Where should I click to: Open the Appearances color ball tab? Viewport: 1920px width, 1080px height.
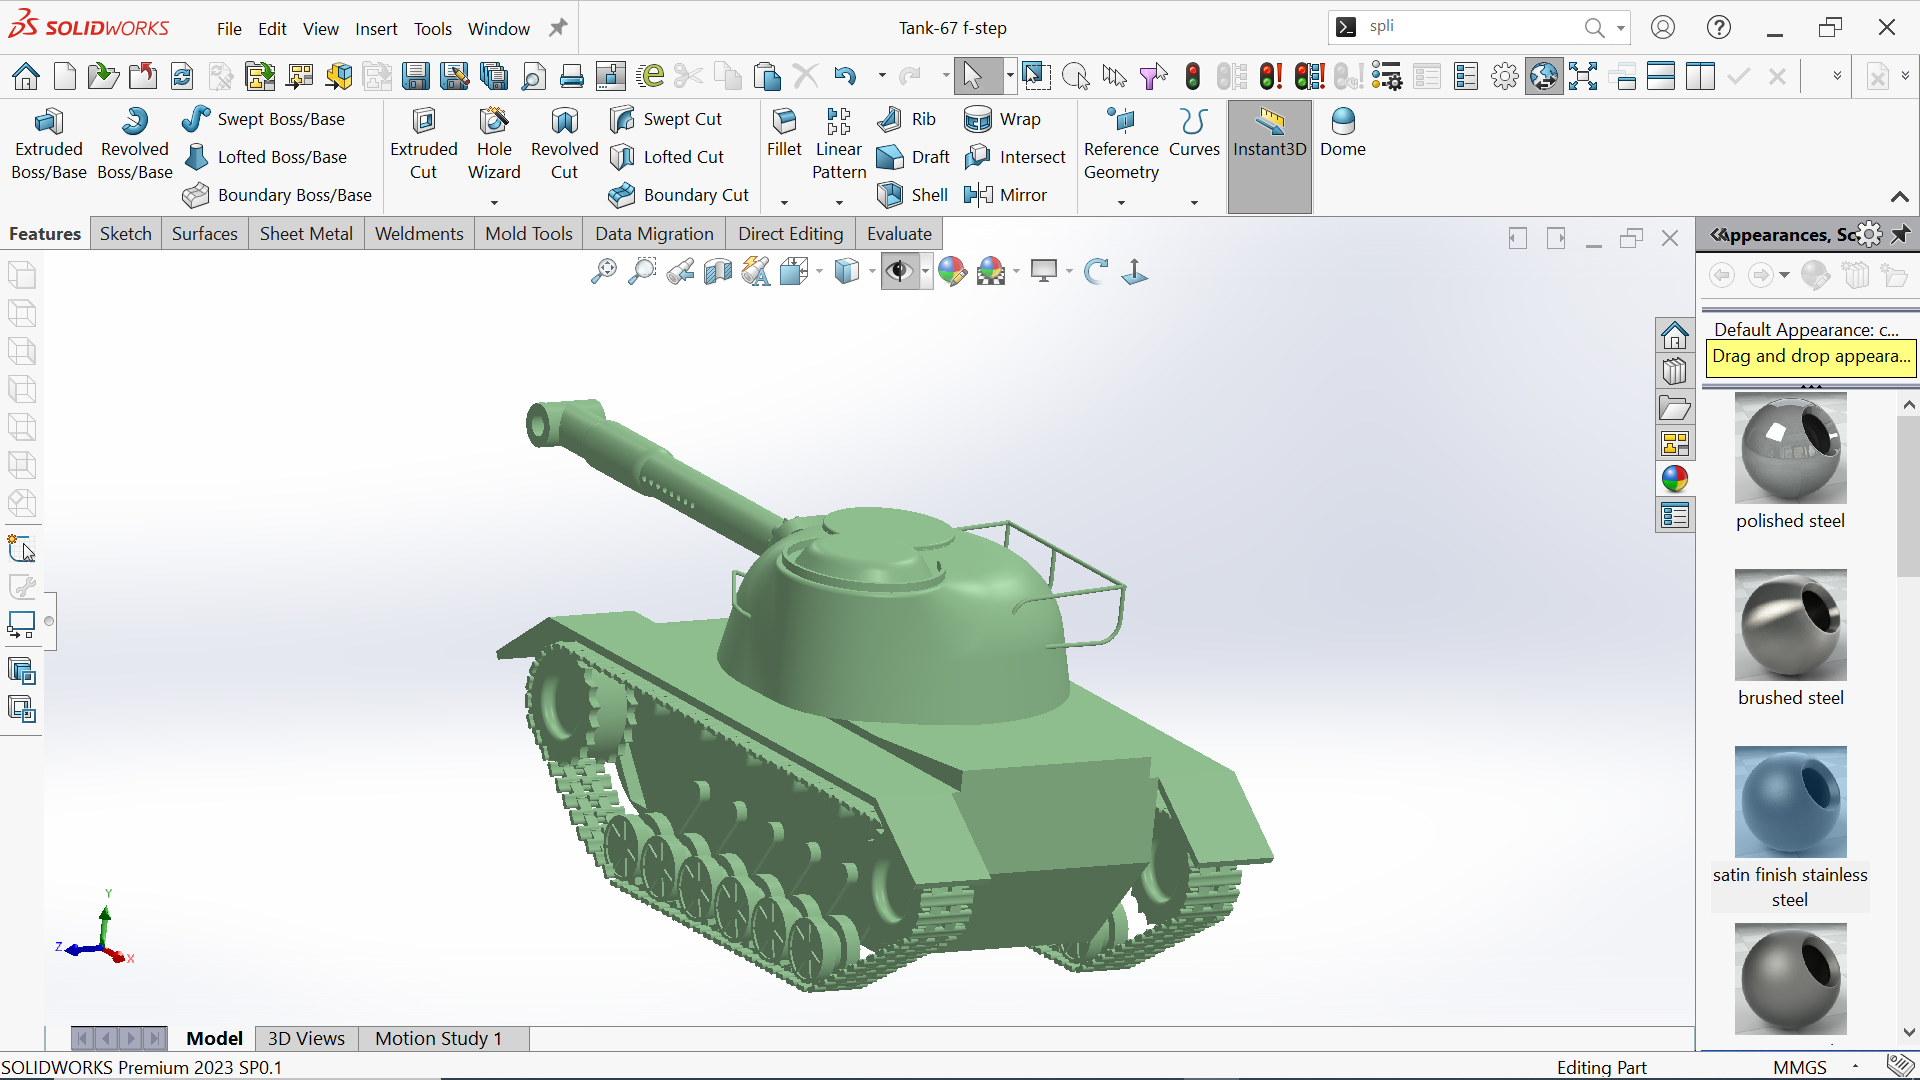click(1675, 479)
